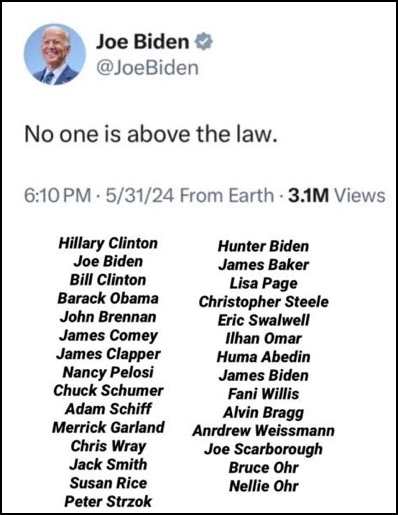The height and width of the screenshot is (515, 398).
Task: Click the 'From Earth' location text
Action: pos(227,195)
